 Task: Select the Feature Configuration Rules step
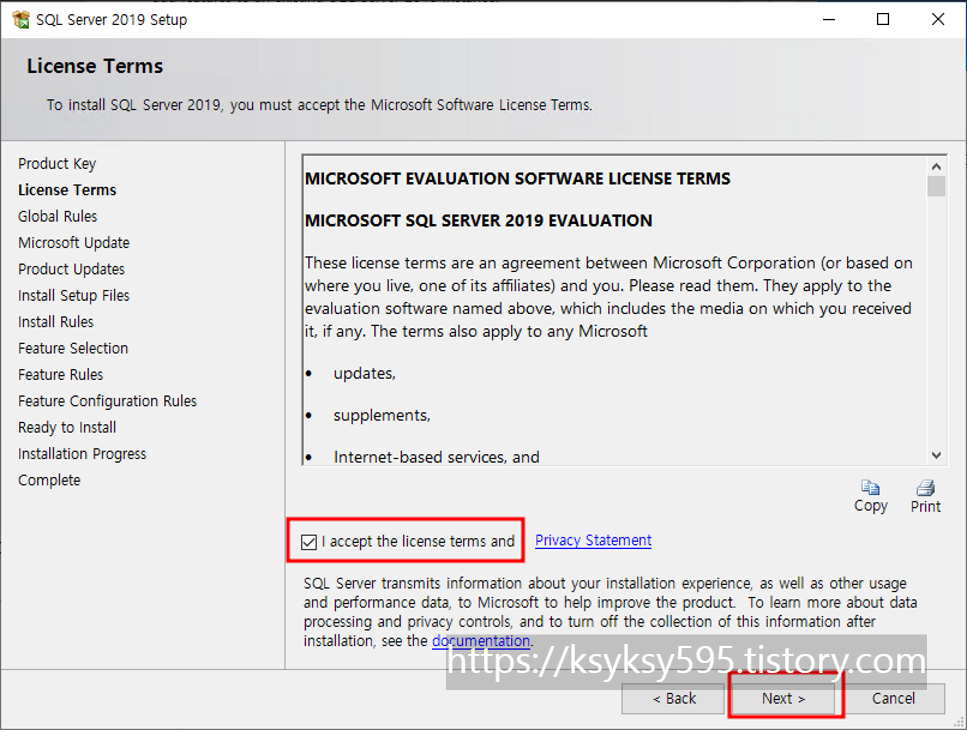click(x=107, y=401)
